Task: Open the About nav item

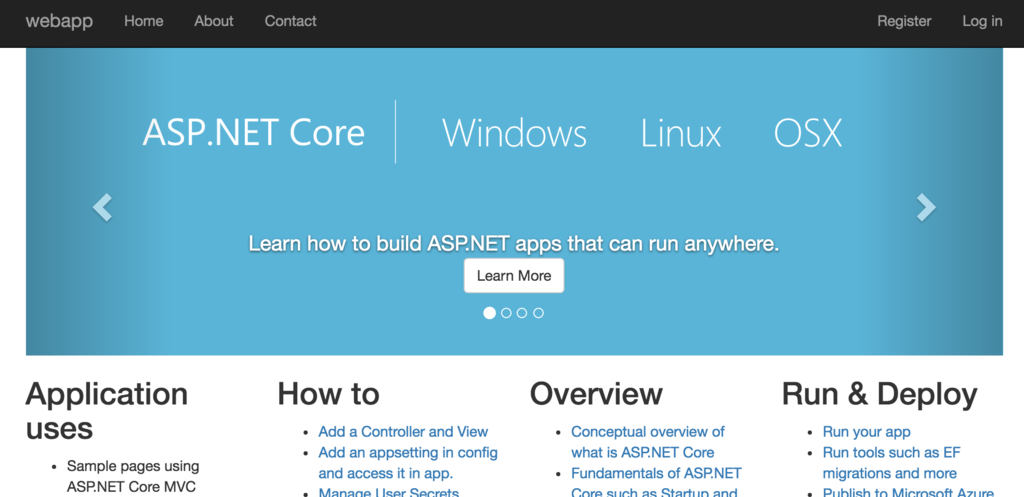Action: click(214, 21)
